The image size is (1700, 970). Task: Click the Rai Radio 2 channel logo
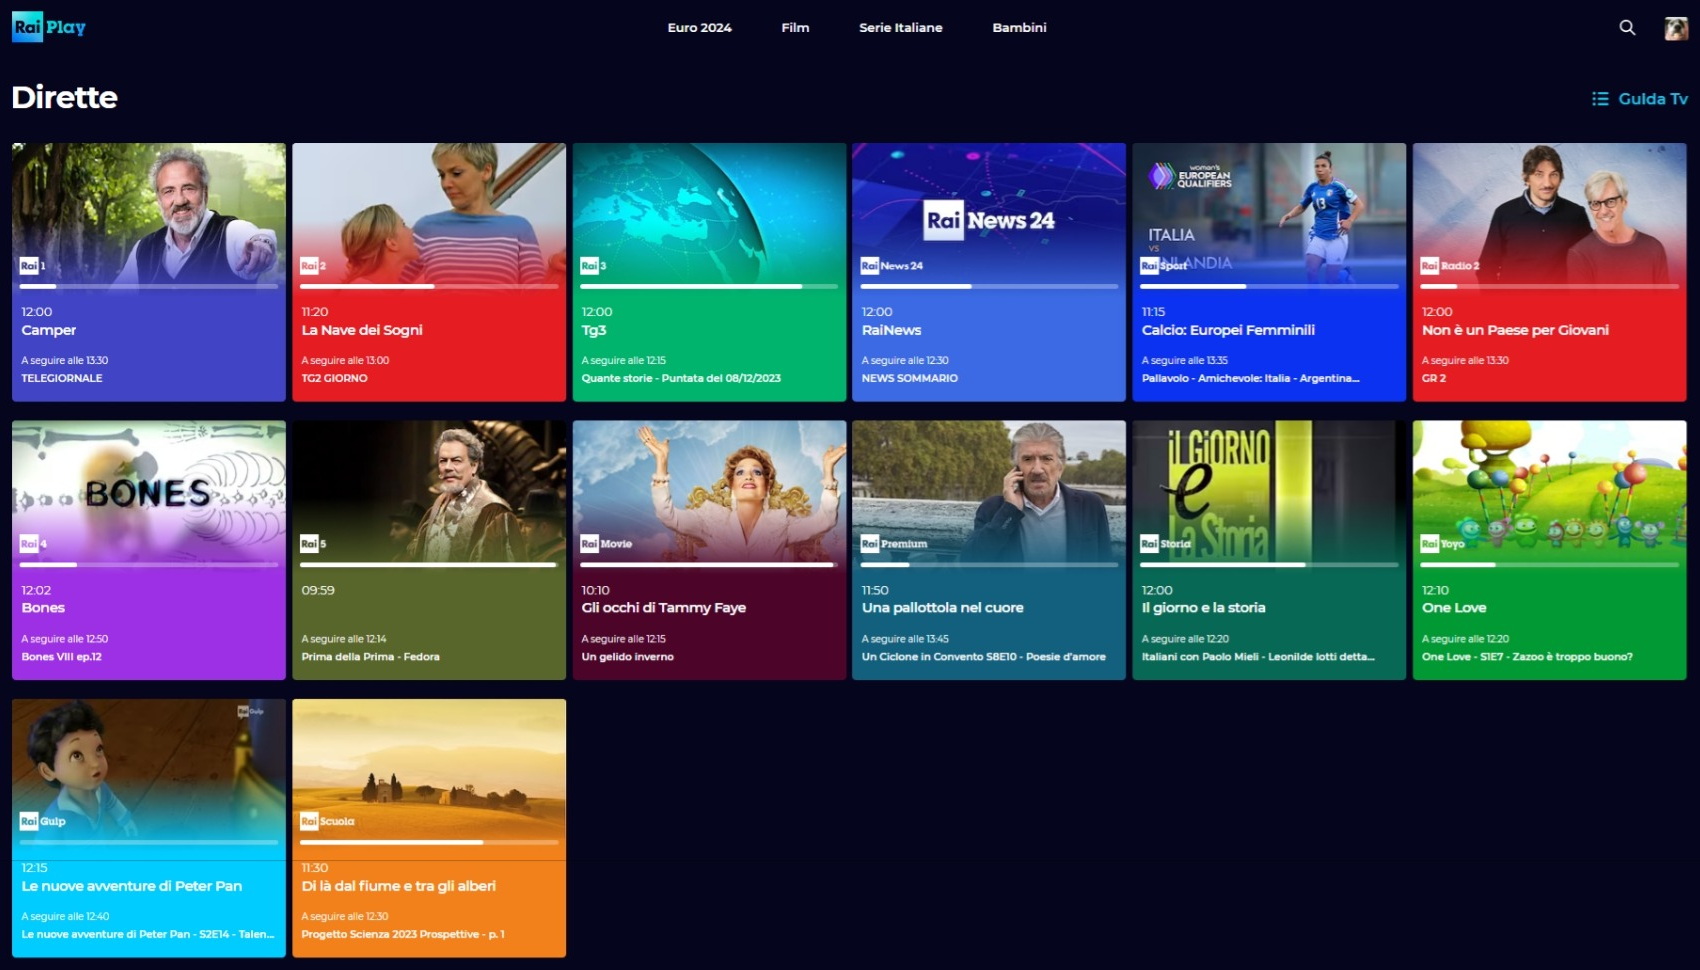pos(1450,265)
